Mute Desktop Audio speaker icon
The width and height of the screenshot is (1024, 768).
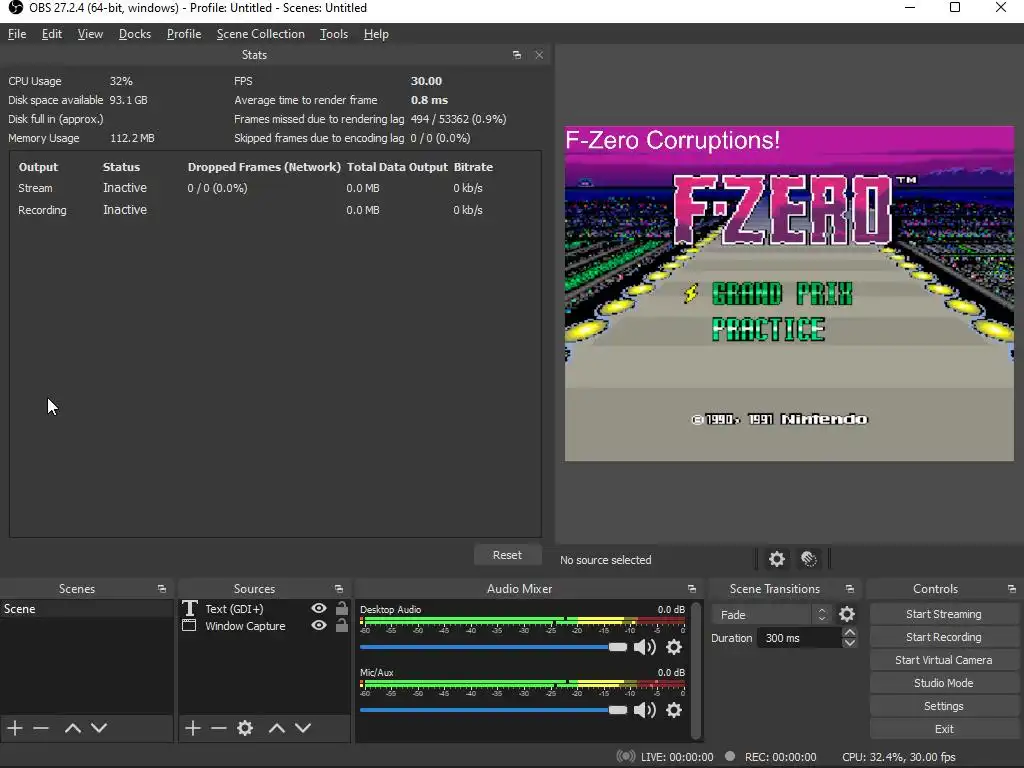click(x=645, y=647)
